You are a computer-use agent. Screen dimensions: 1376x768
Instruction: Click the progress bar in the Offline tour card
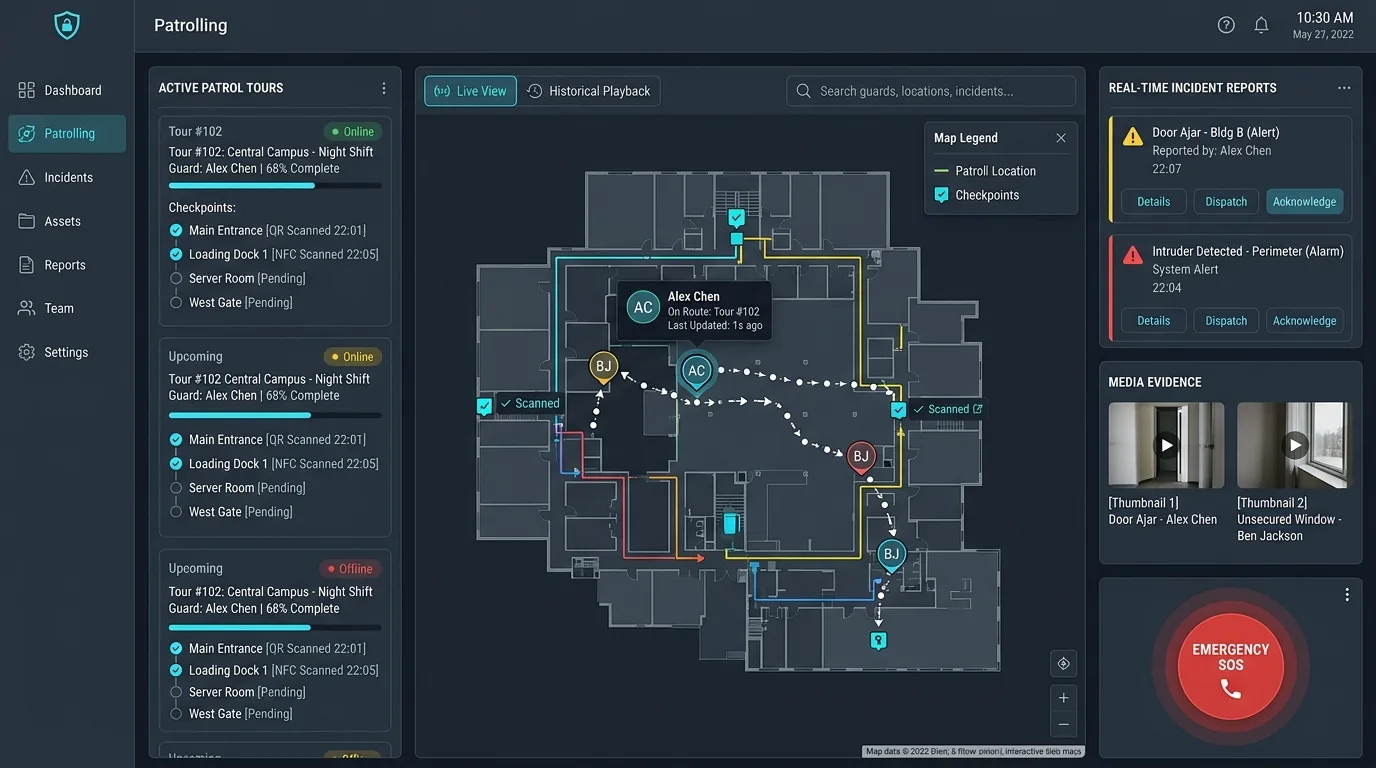[x=275, y=628]
